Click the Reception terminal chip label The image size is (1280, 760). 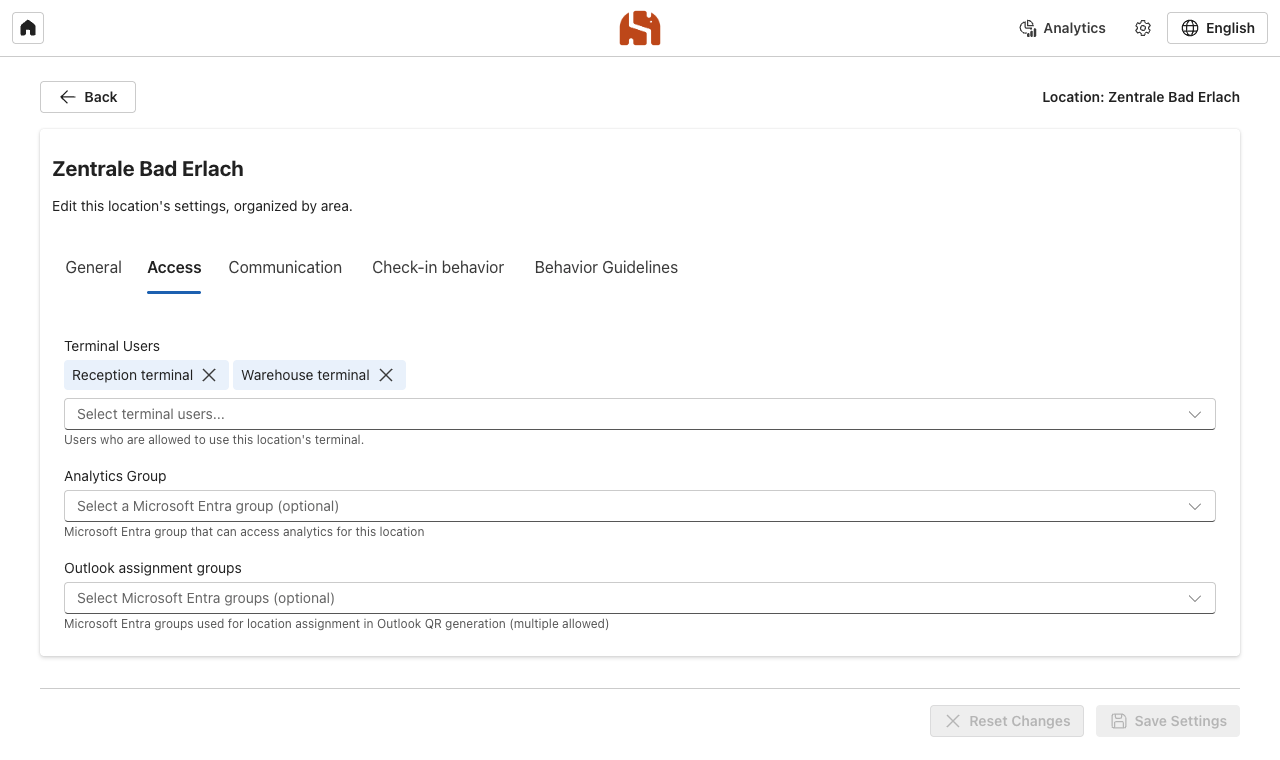click(x=133, y=375)
